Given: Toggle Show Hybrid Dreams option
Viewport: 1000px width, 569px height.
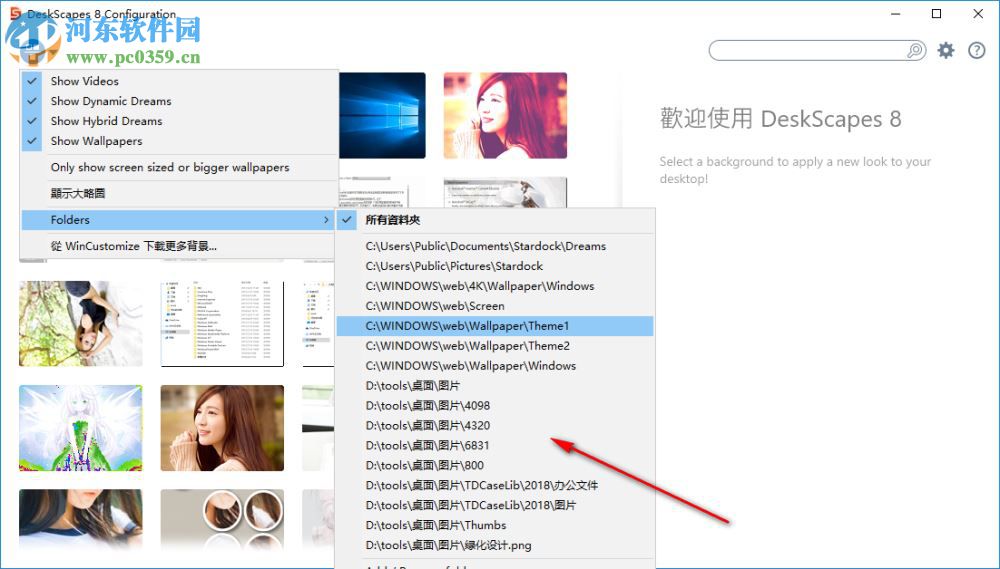Looking at the screenshot, I should [x=179, y=121].
